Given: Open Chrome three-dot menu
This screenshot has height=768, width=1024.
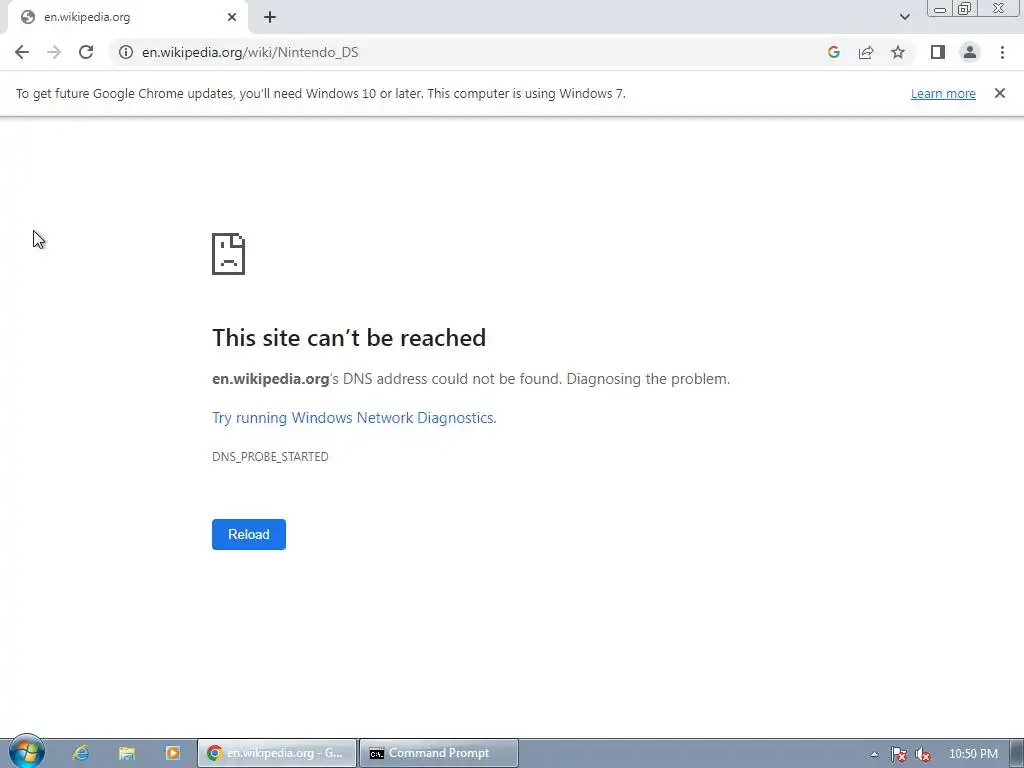Looking at the screenshot, I should (1002, 52).
